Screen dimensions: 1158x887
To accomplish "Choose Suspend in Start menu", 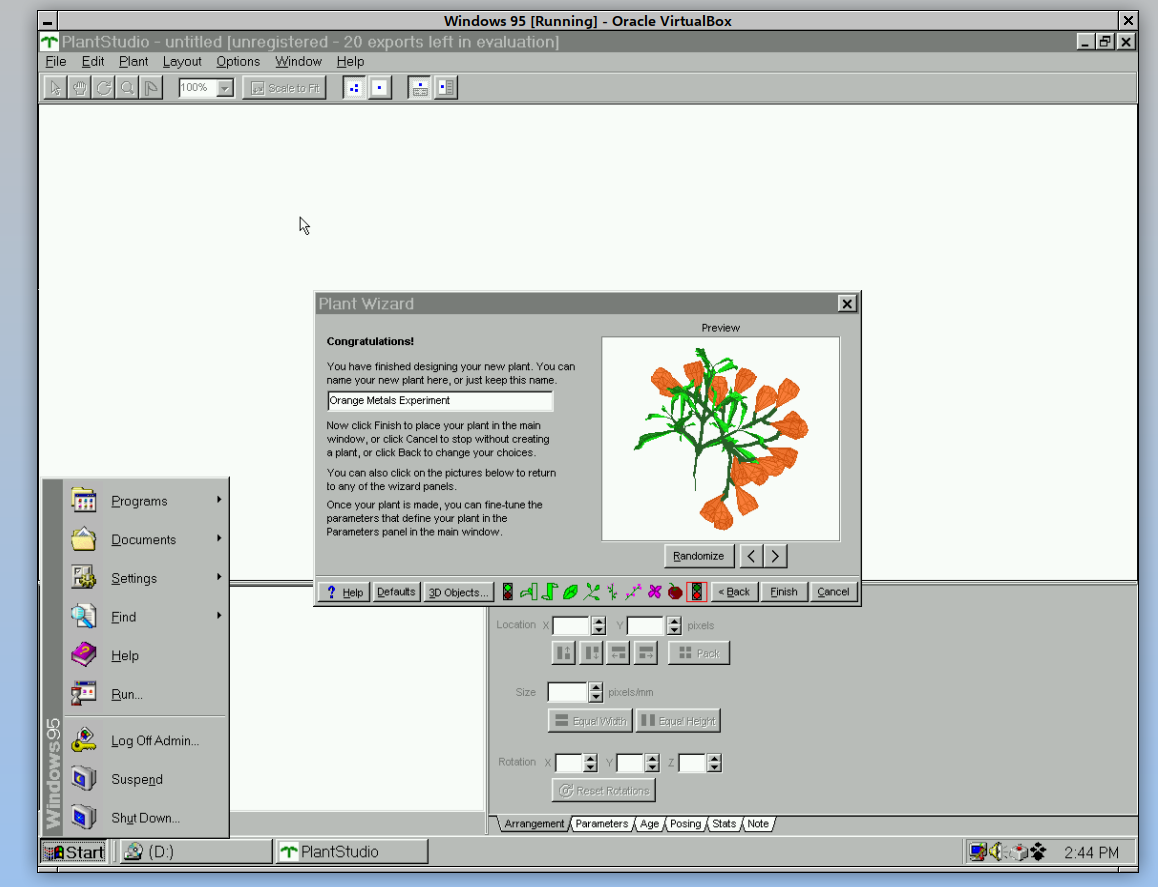I will 146,779.
